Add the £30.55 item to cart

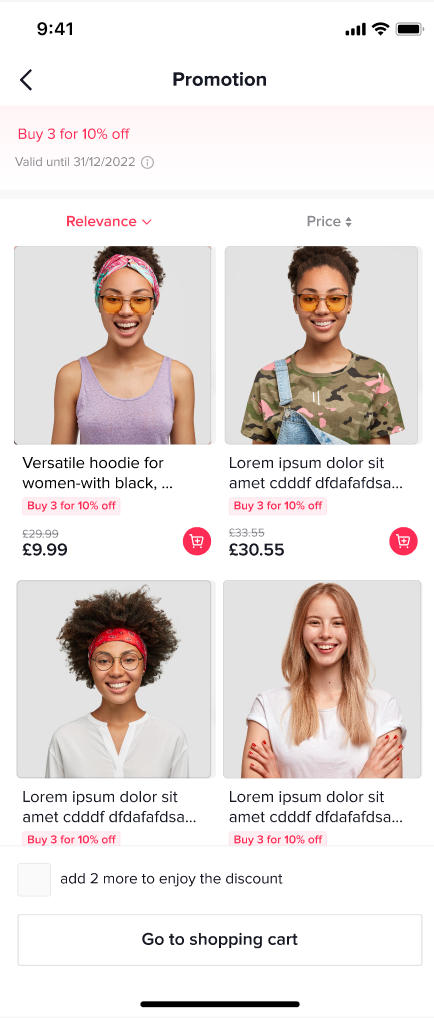(403, 541)
